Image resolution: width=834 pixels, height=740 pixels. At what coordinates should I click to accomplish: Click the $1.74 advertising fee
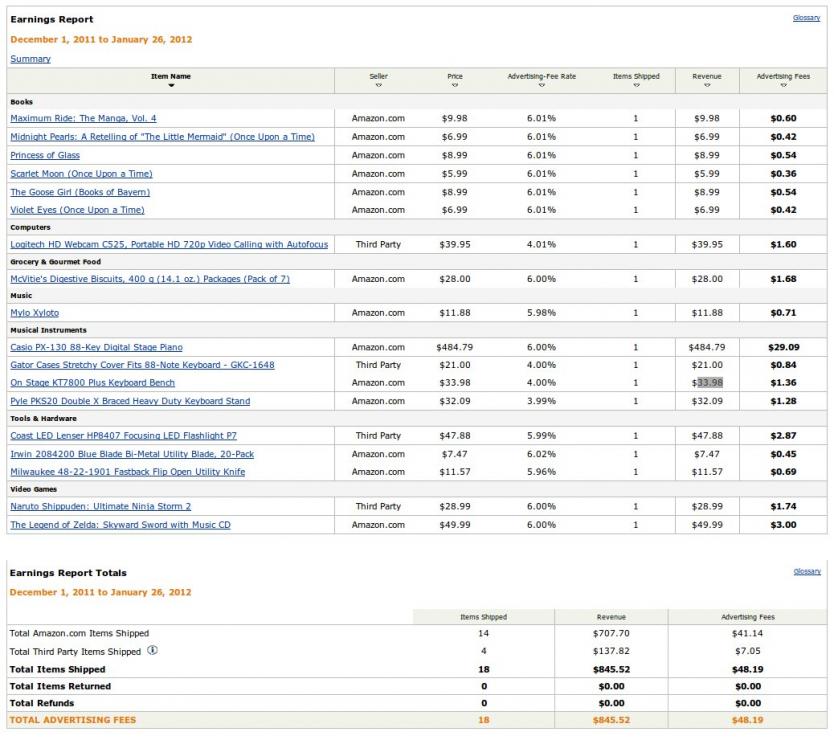coord(783,506)
